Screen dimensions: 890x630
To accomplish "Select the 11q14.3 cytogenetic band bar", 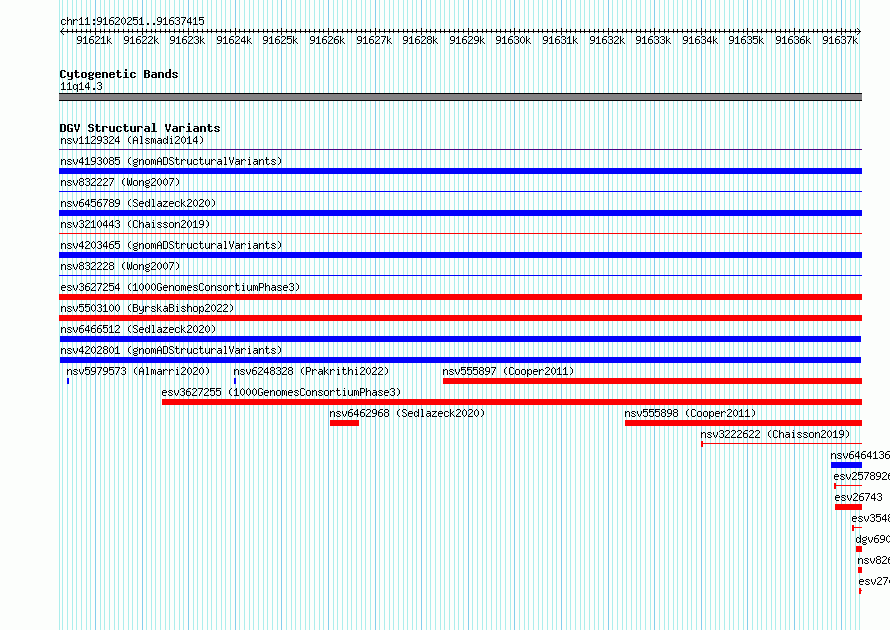I will click(460, 97).
